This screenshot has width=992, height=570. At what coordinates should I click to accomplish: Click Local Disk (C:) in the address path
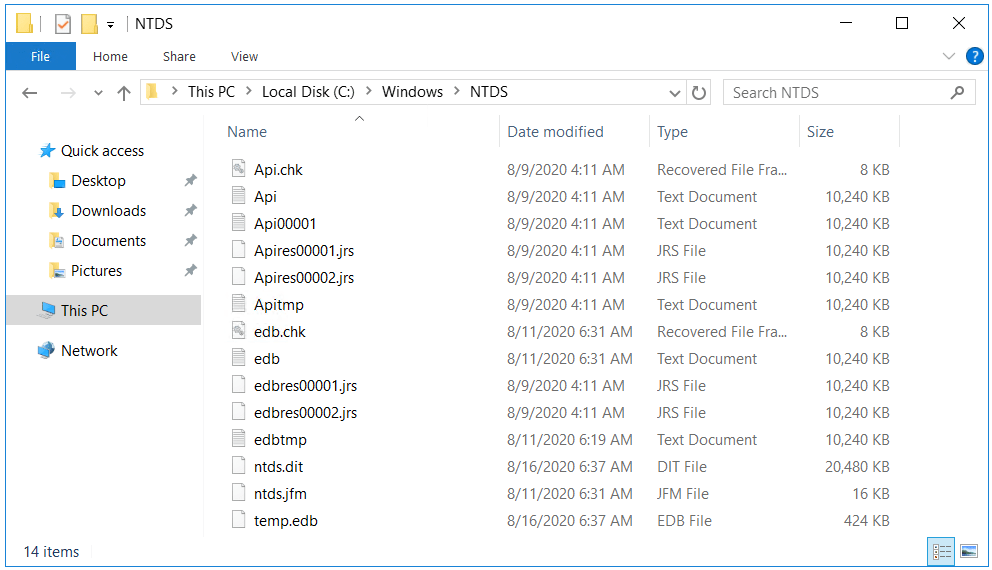coord(308,92)
